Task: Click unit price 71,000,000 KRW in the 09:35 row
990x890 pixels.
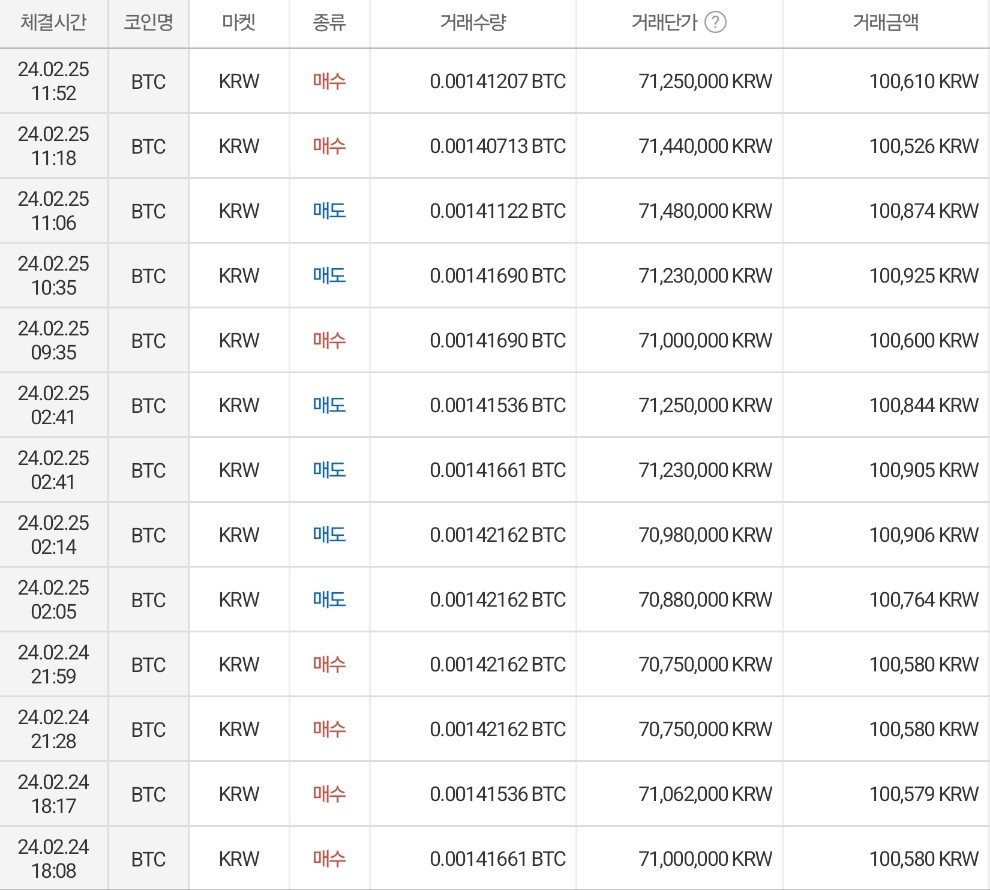Action: click(705, 341)
